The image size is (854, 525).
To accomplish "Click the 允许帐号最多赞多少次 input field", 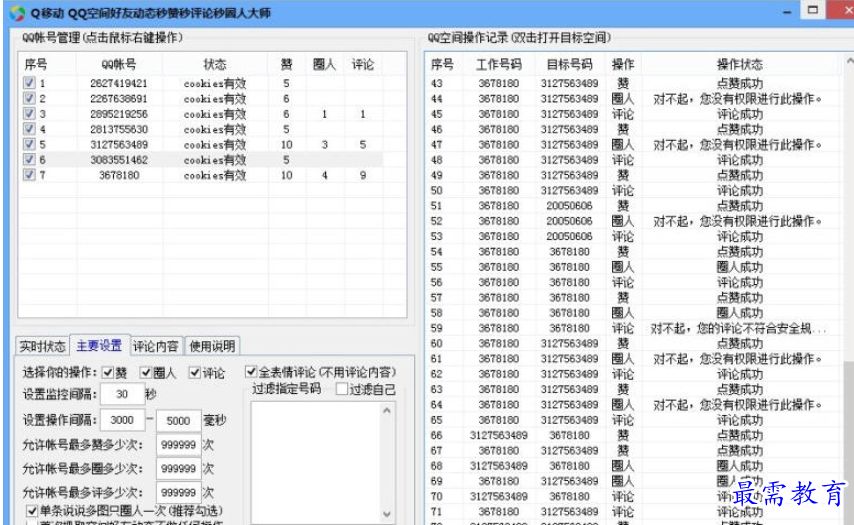I will (178, 445).
